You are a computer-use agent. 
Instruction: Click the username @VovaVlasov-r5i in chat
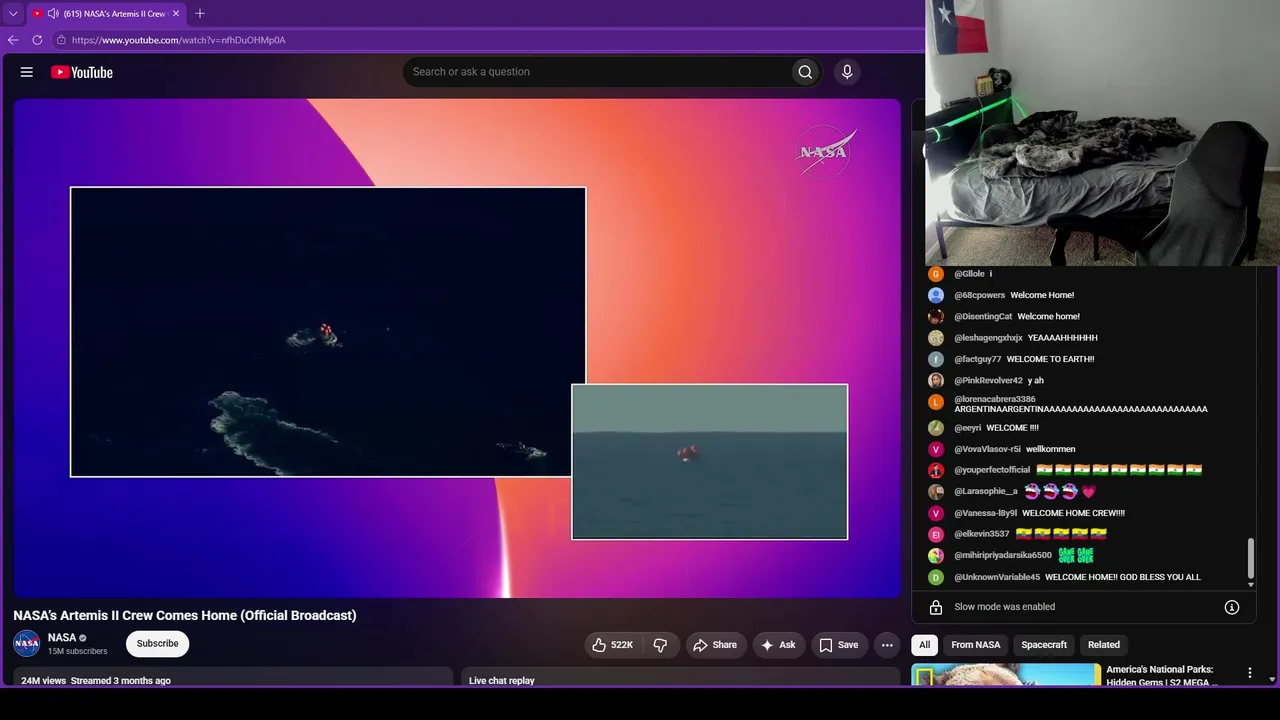(x=987, y=449)
